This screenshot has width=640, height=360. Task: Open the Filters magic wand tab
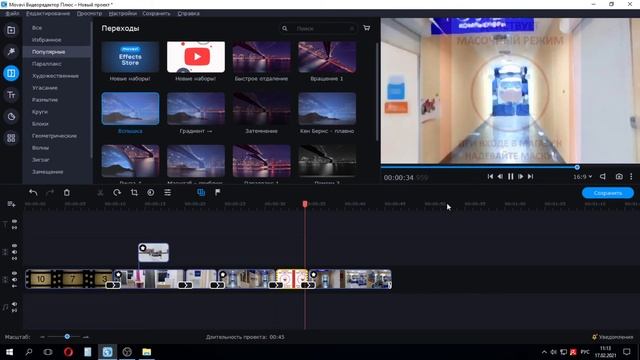11,52
